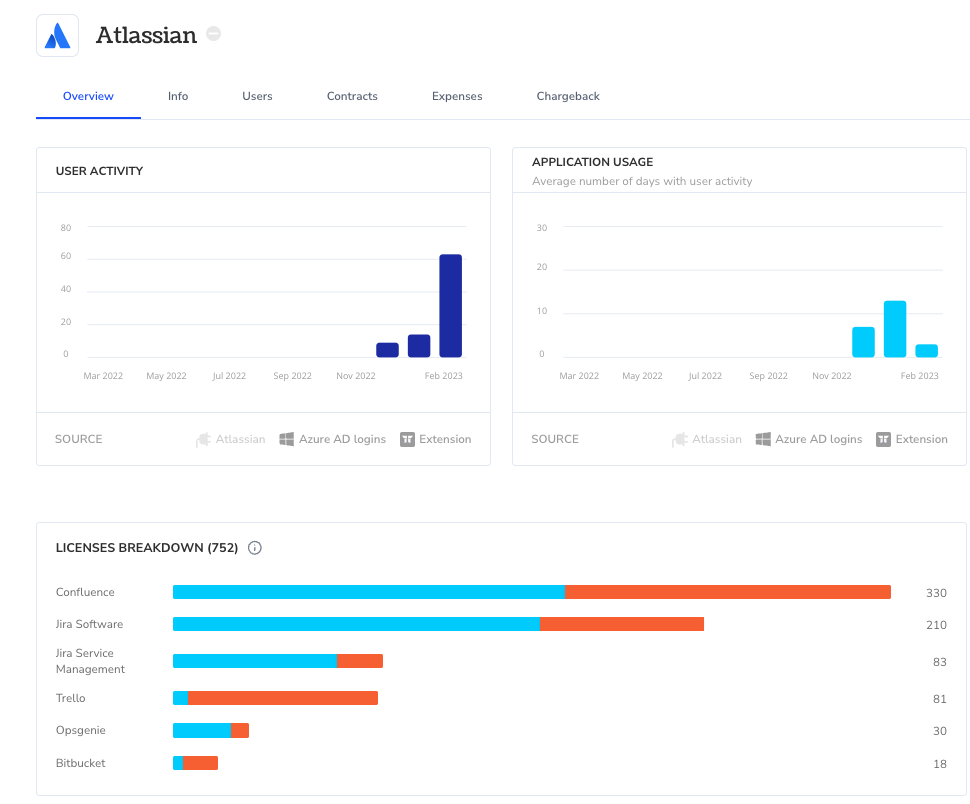
Task: Click Confluence blue bar segment
Action: pyautogui.click(x=369, y=592)
